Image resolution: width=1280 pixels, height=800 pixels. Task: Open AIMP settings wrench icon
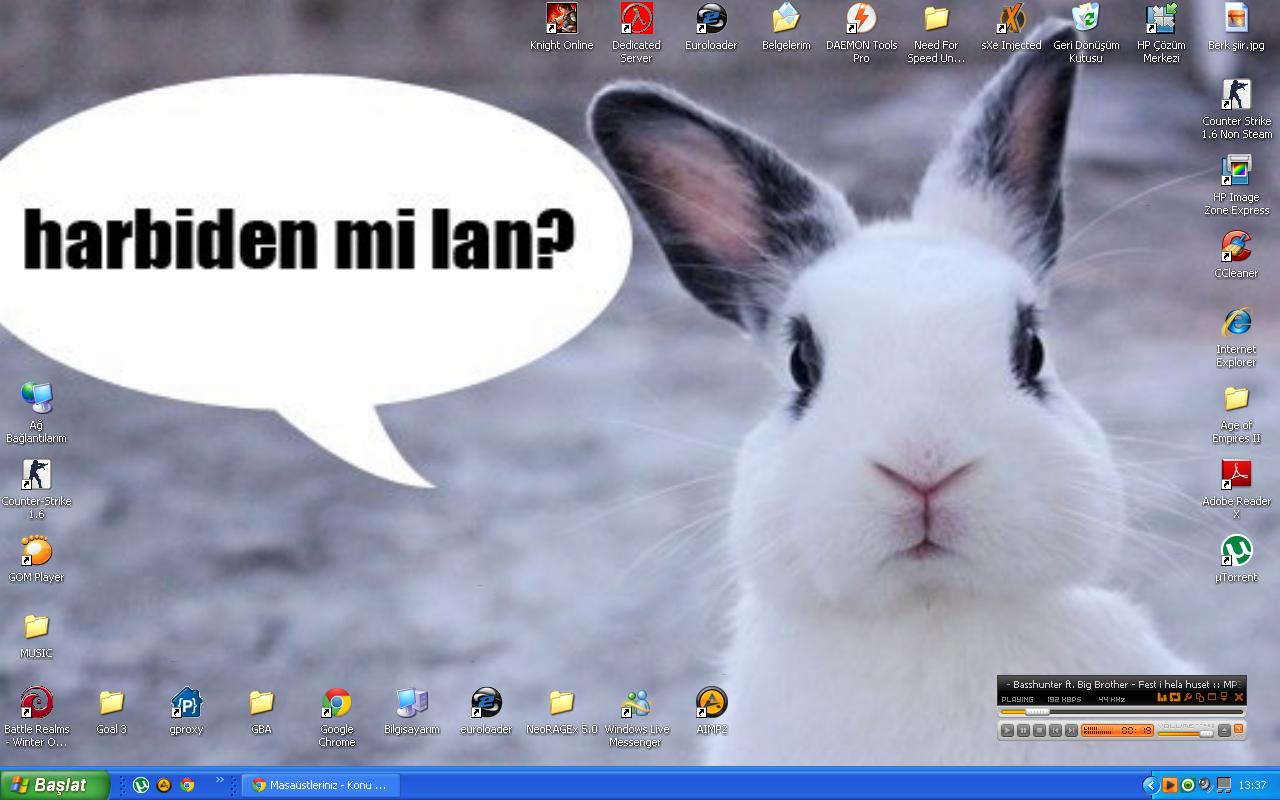tap(1187, 697)
